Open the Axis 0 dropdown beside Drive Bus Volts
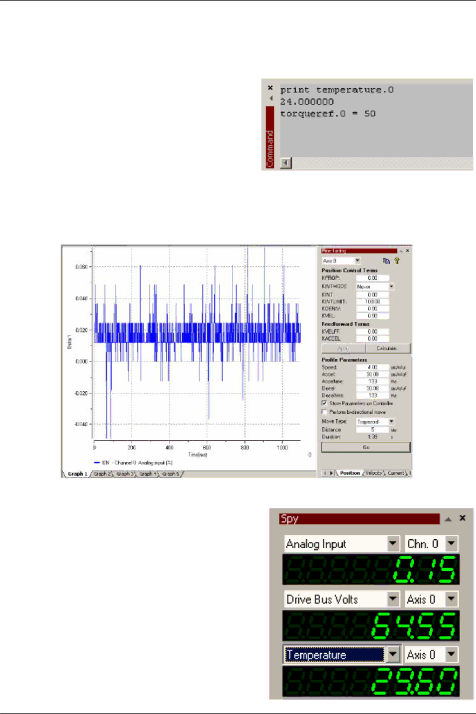 tap(451, 599)
